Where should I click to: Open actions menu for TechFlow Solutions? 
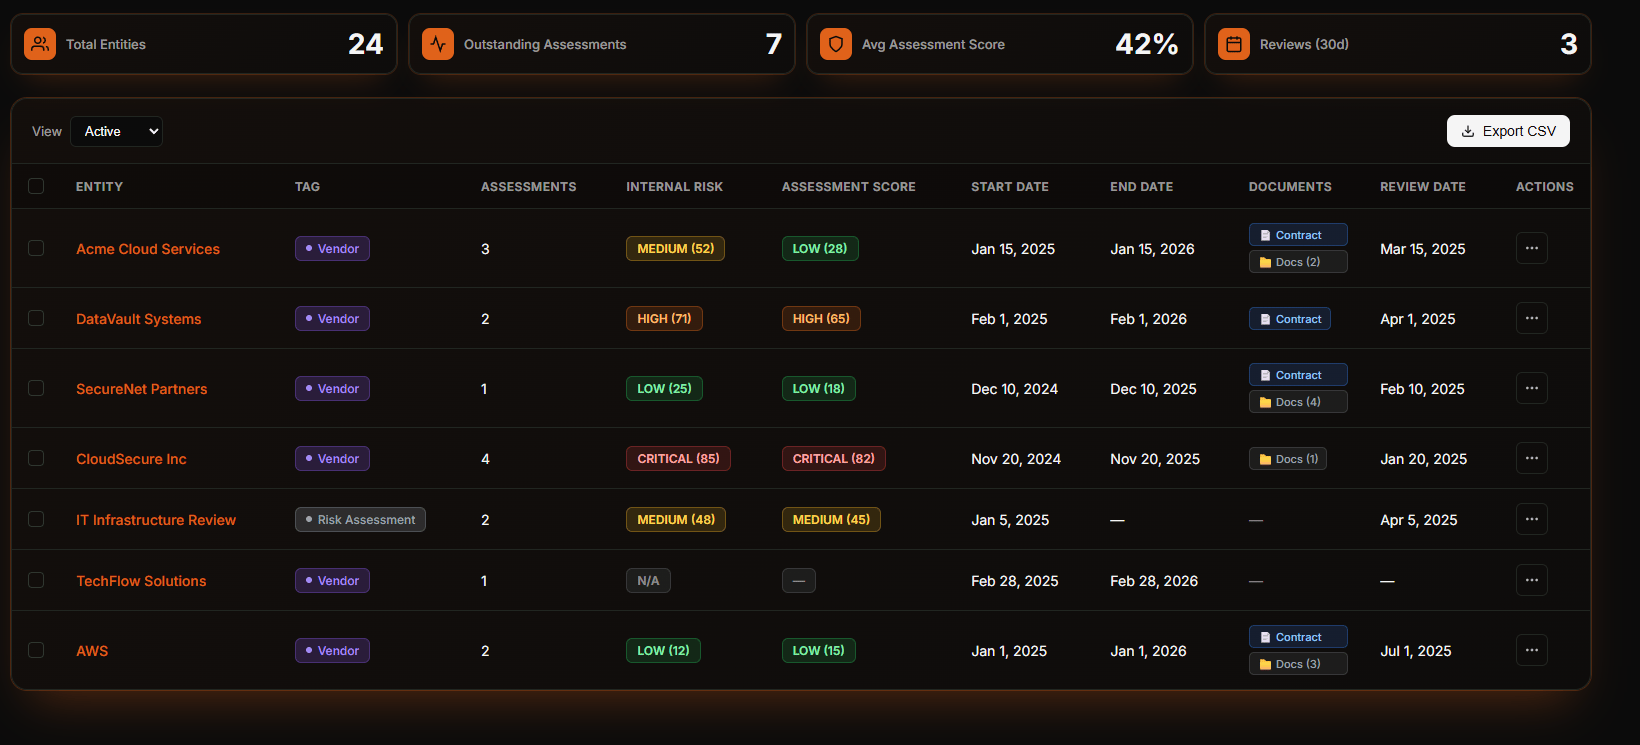[1532, 580]
